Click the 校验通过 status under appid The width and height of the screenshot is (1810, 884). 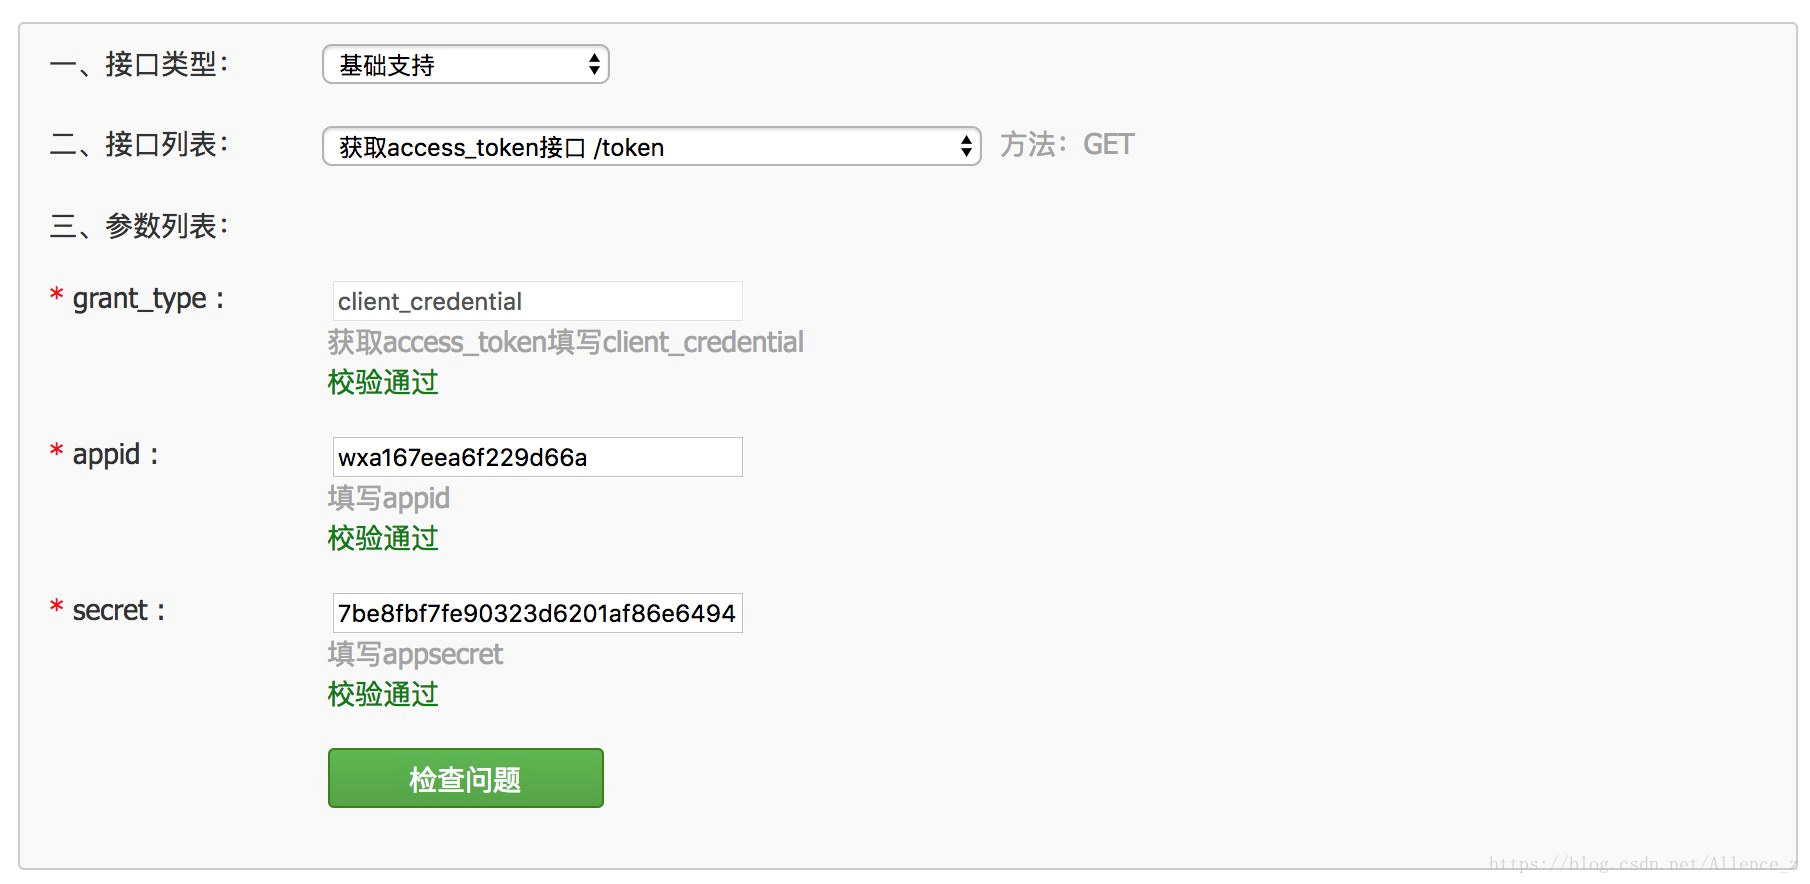[383, 538]
